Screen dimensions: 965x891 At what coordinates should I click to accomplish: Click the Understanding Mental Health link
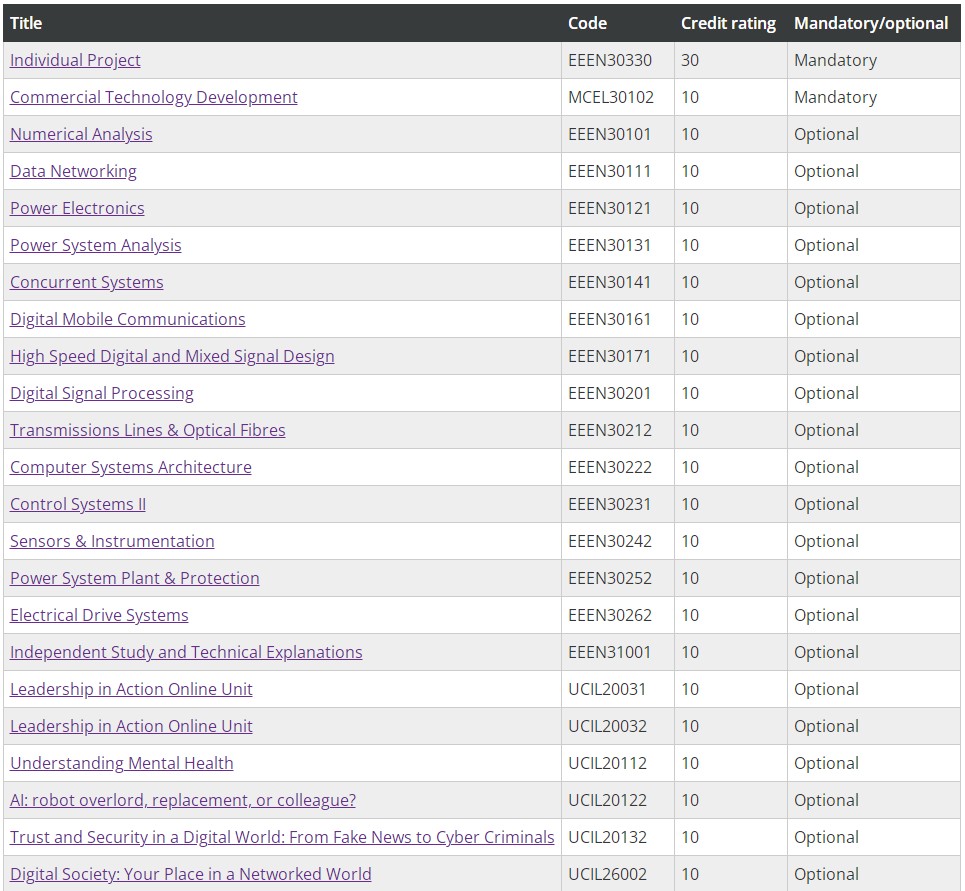click(122, 762)
